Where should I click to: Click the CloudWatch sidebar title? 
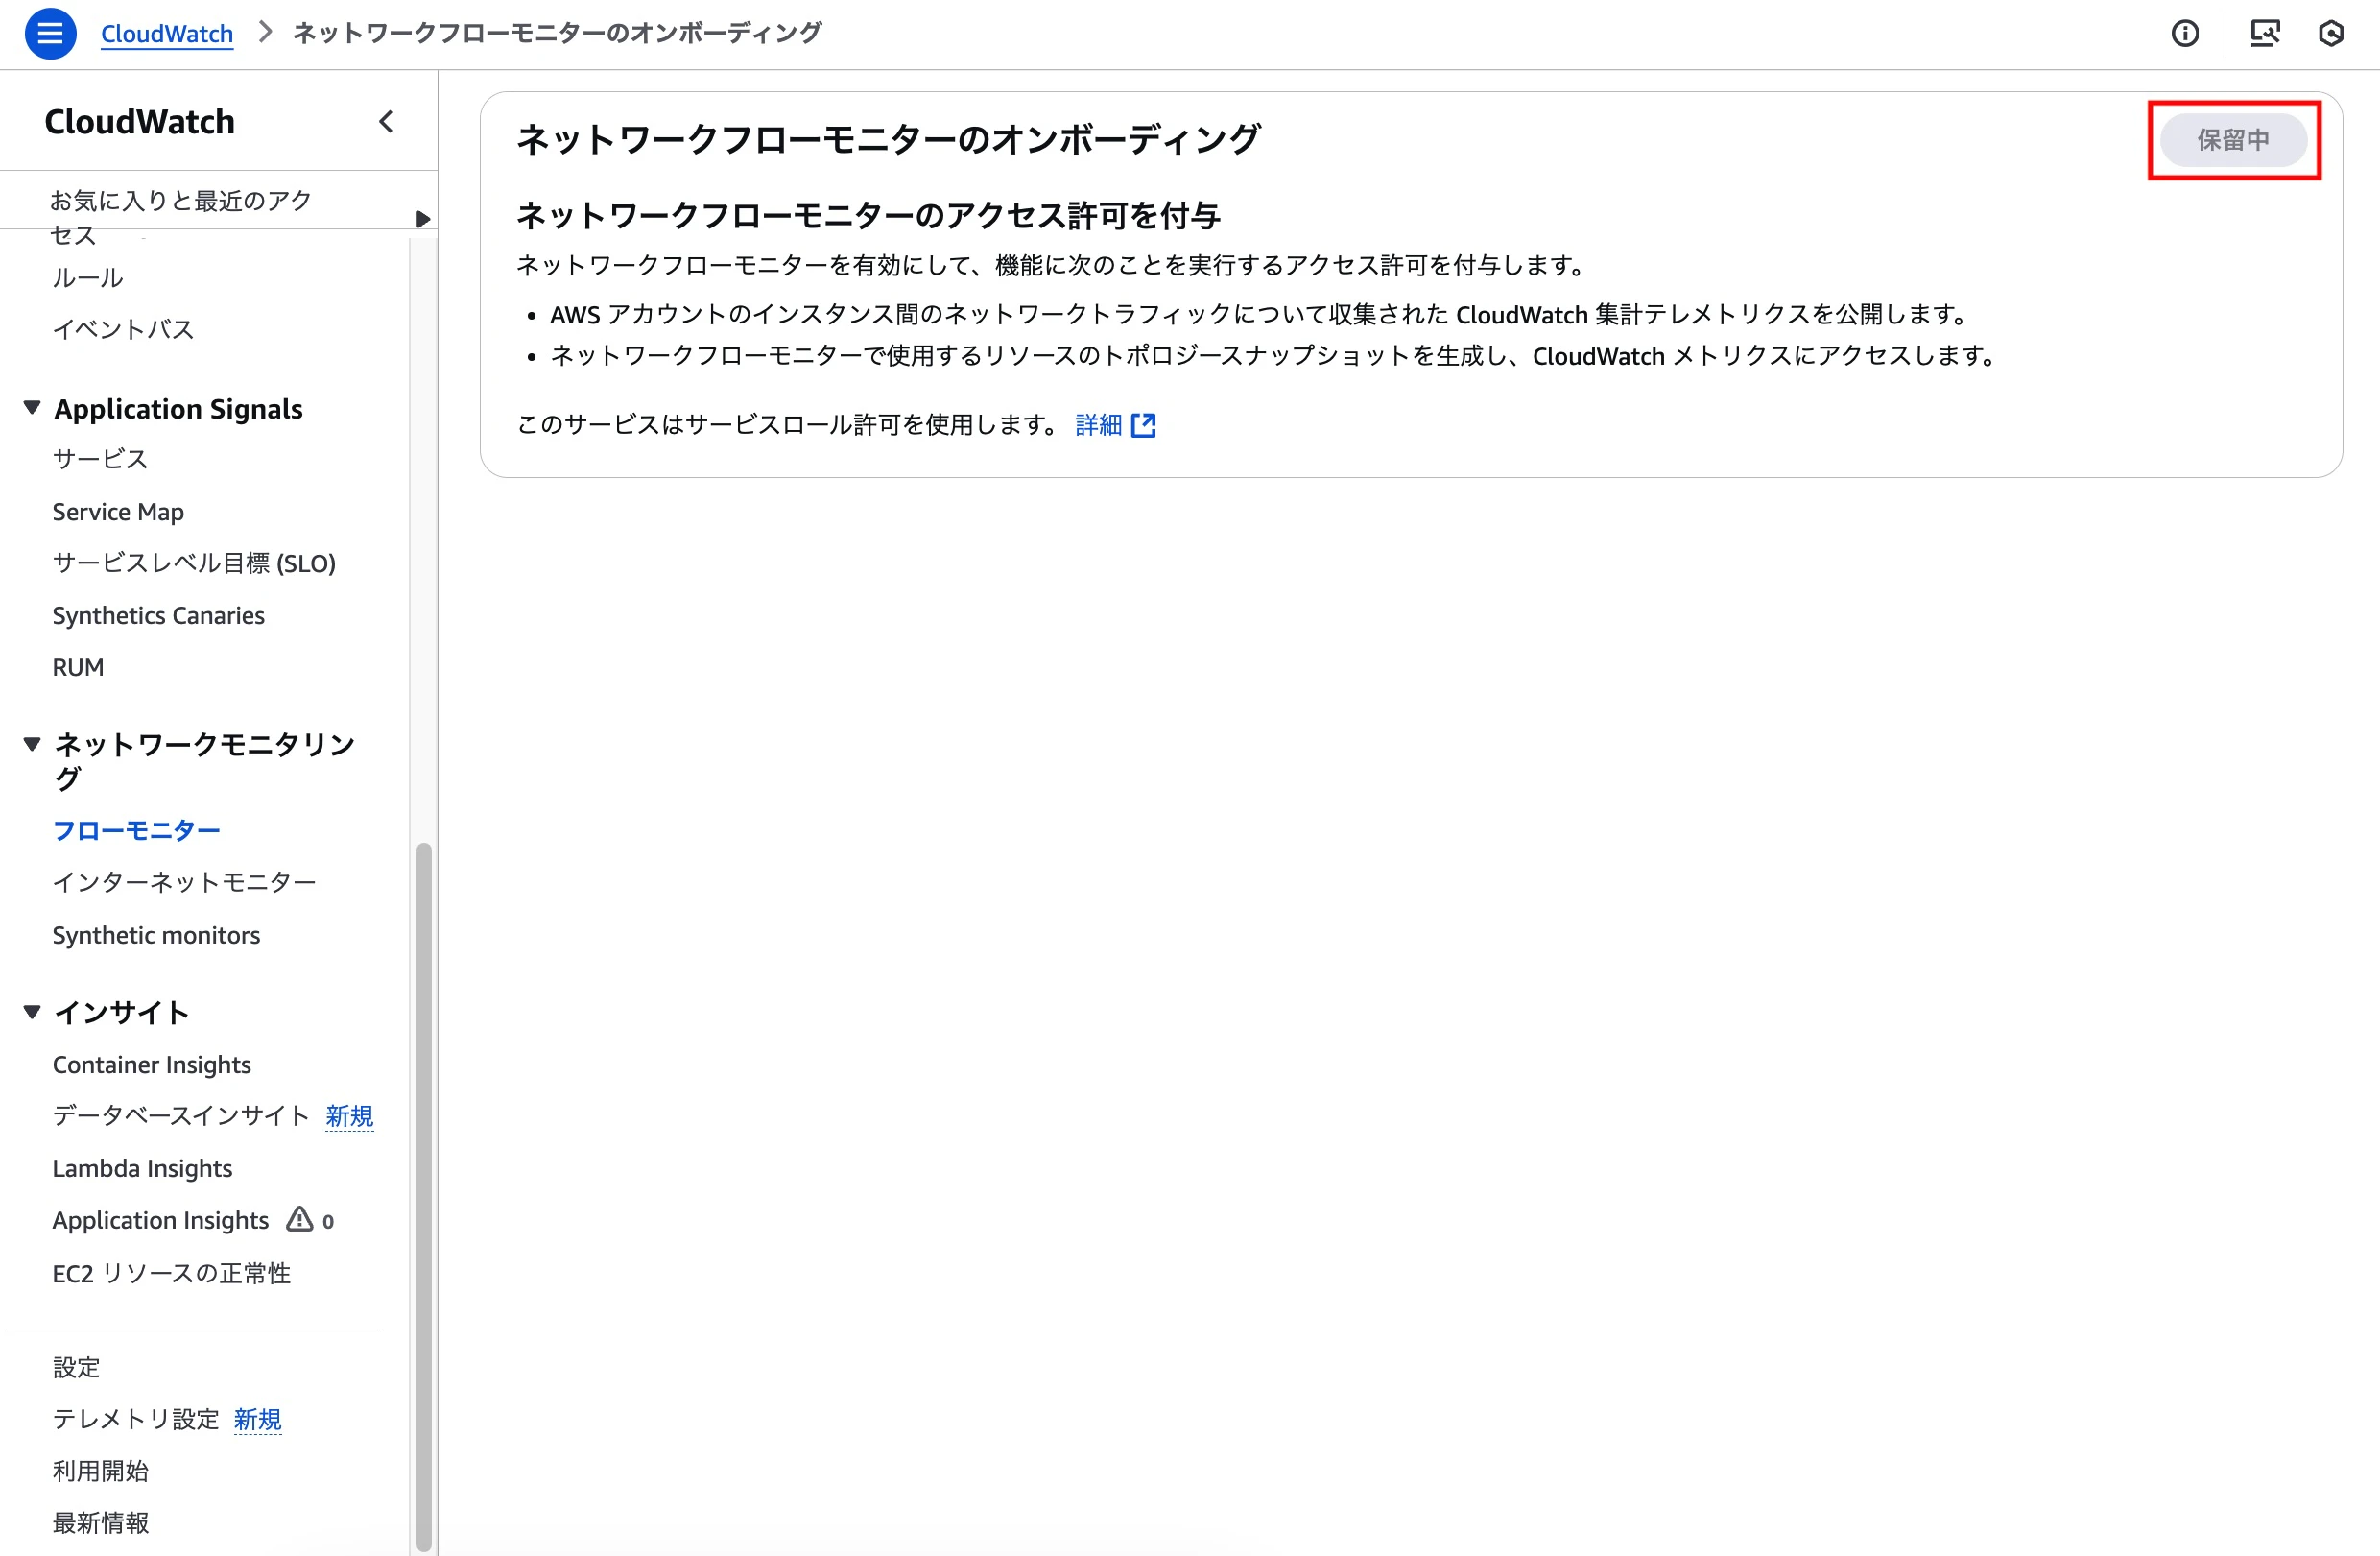coord(140,122)
